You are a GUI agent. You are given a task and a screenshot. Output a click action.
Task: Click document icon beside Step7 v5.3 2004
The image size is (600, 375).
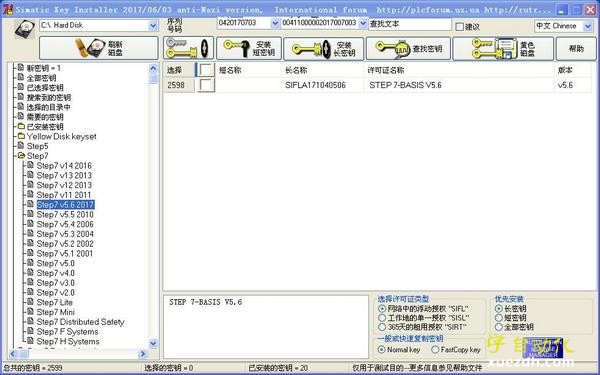pos(30,233)
